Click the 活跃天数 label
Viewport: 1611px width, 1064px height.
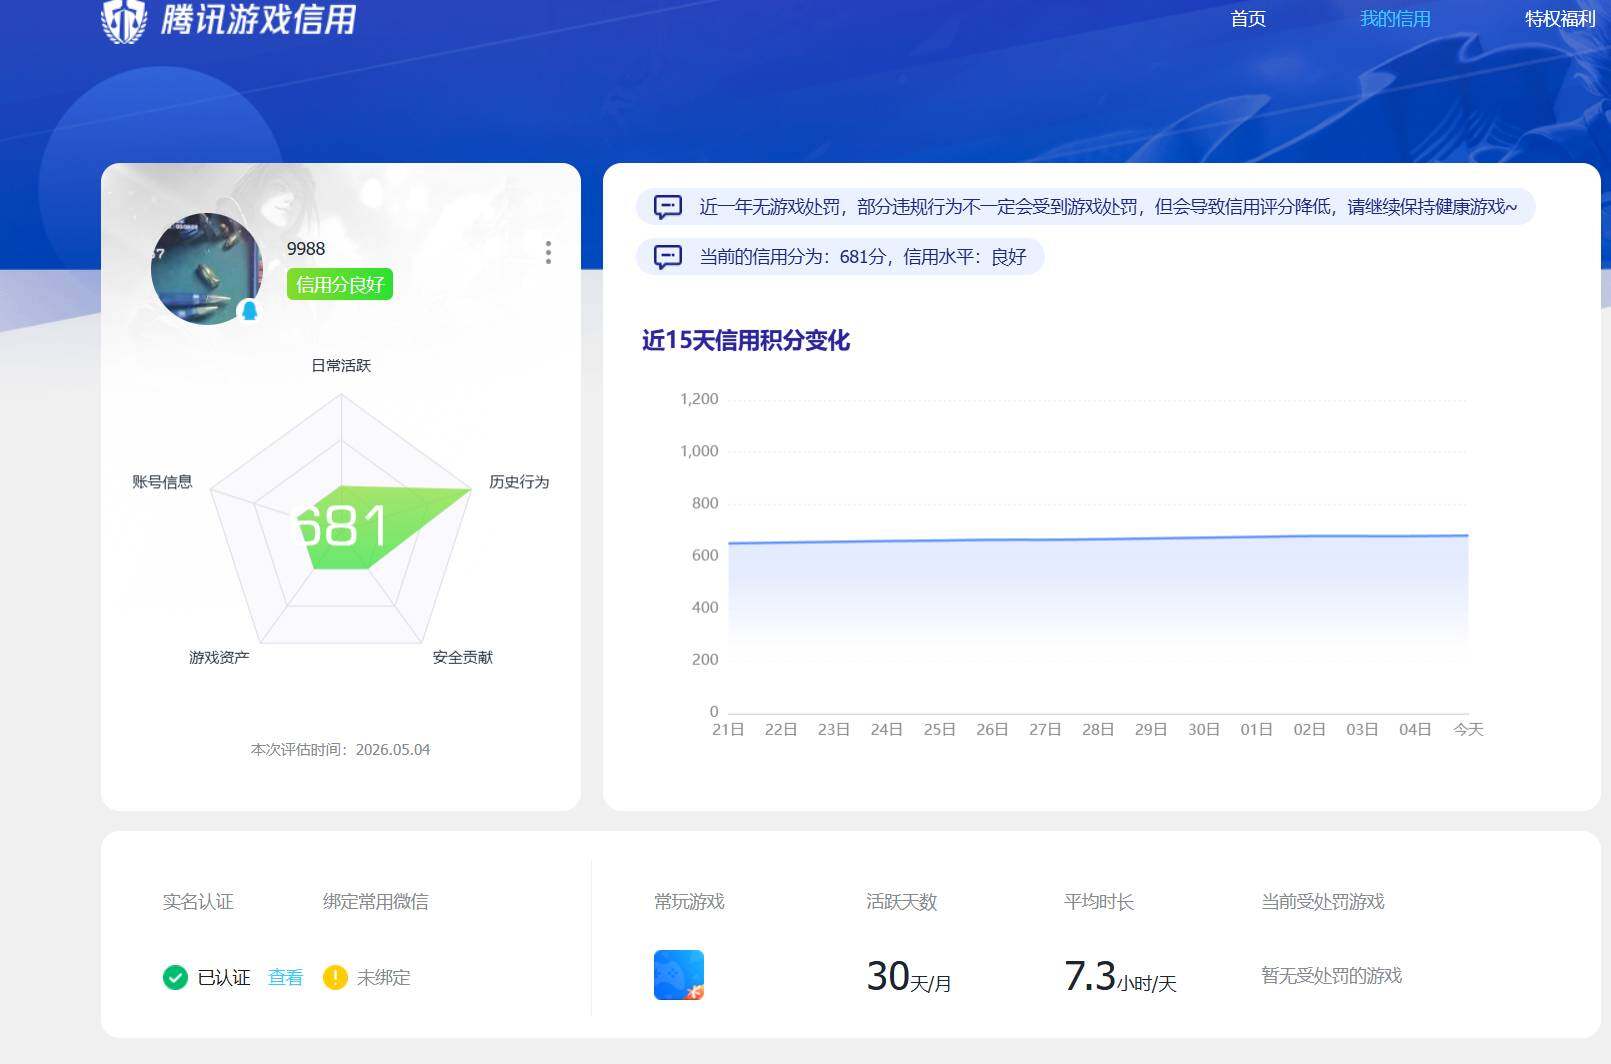(x=902, y=901)
